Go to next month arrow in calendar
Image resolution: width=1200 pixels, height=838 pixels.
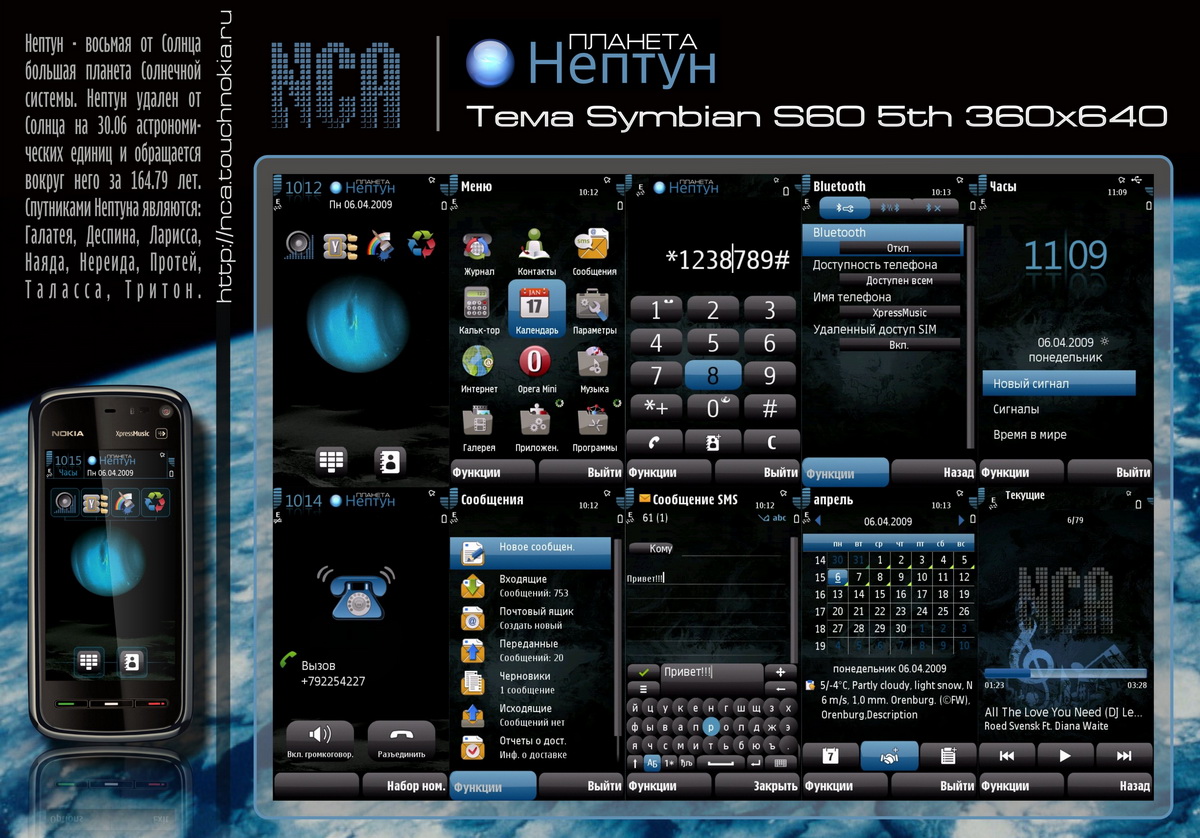[962, 521]
